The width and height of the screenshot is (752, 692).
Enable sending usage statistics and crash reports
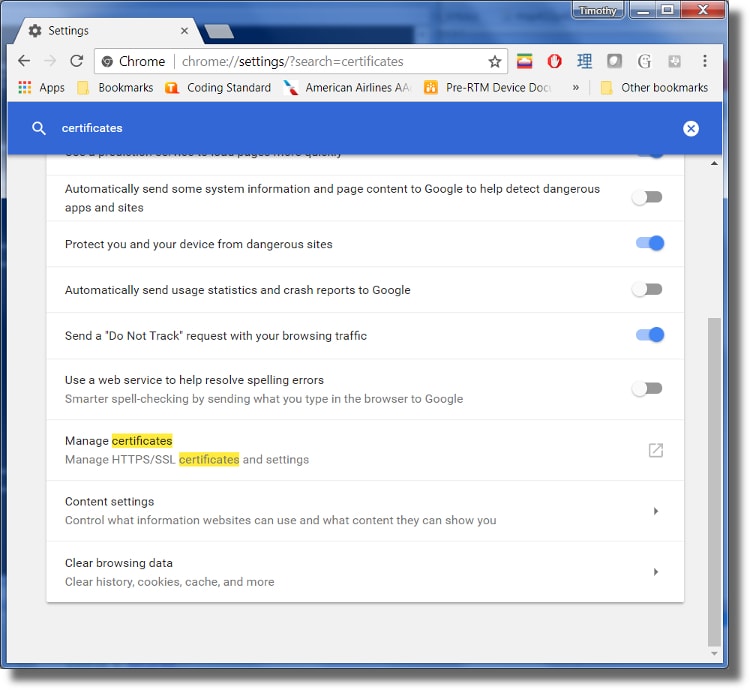[x=647, y=289]
